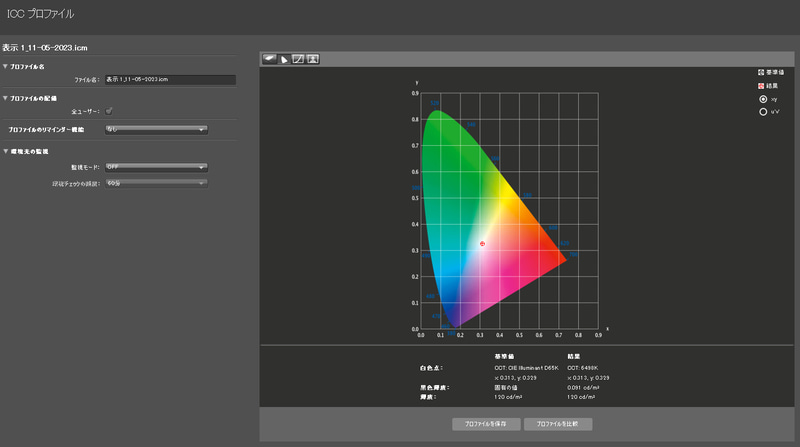Toggle the 全ユーザー checkbox
The height and width of the screenshot is (447, 800).
(109, 111)
